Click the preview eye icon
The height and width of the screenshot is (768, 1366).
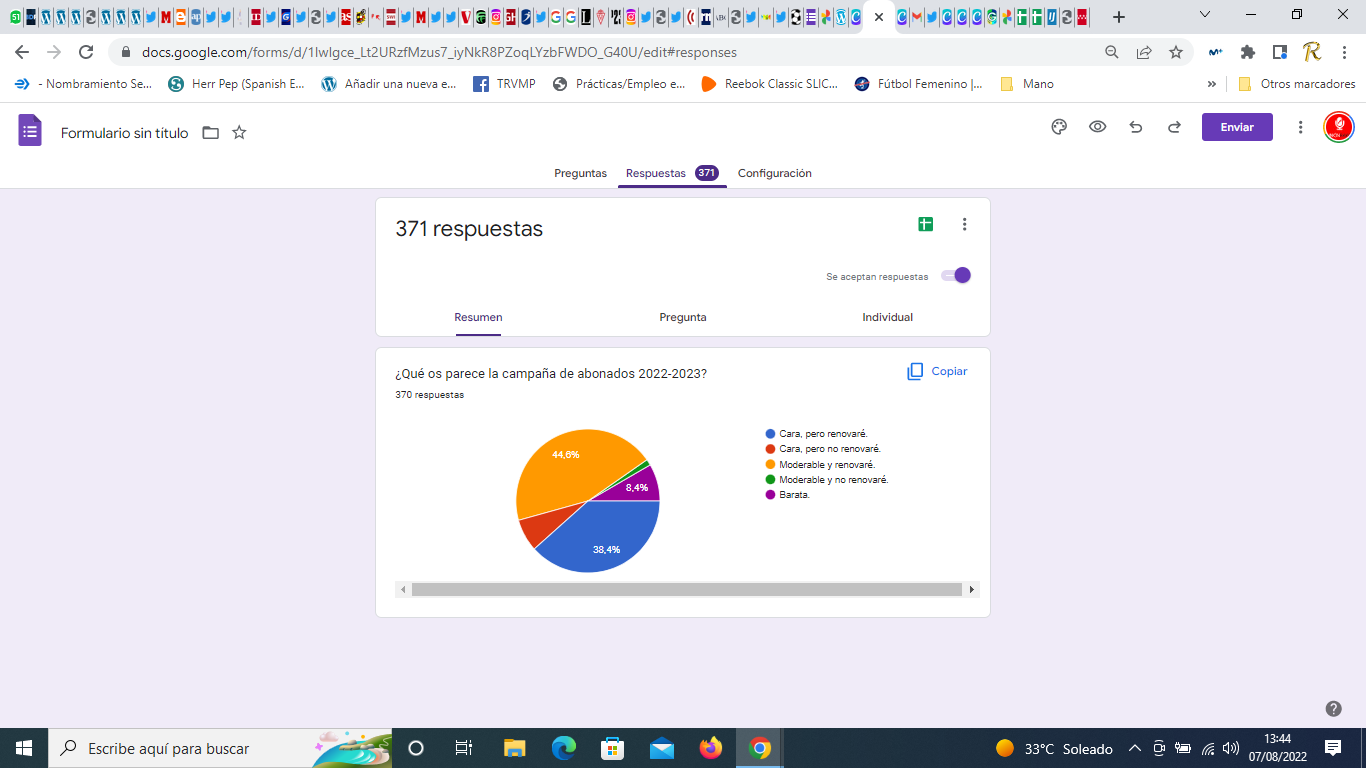coord(1097,127)
